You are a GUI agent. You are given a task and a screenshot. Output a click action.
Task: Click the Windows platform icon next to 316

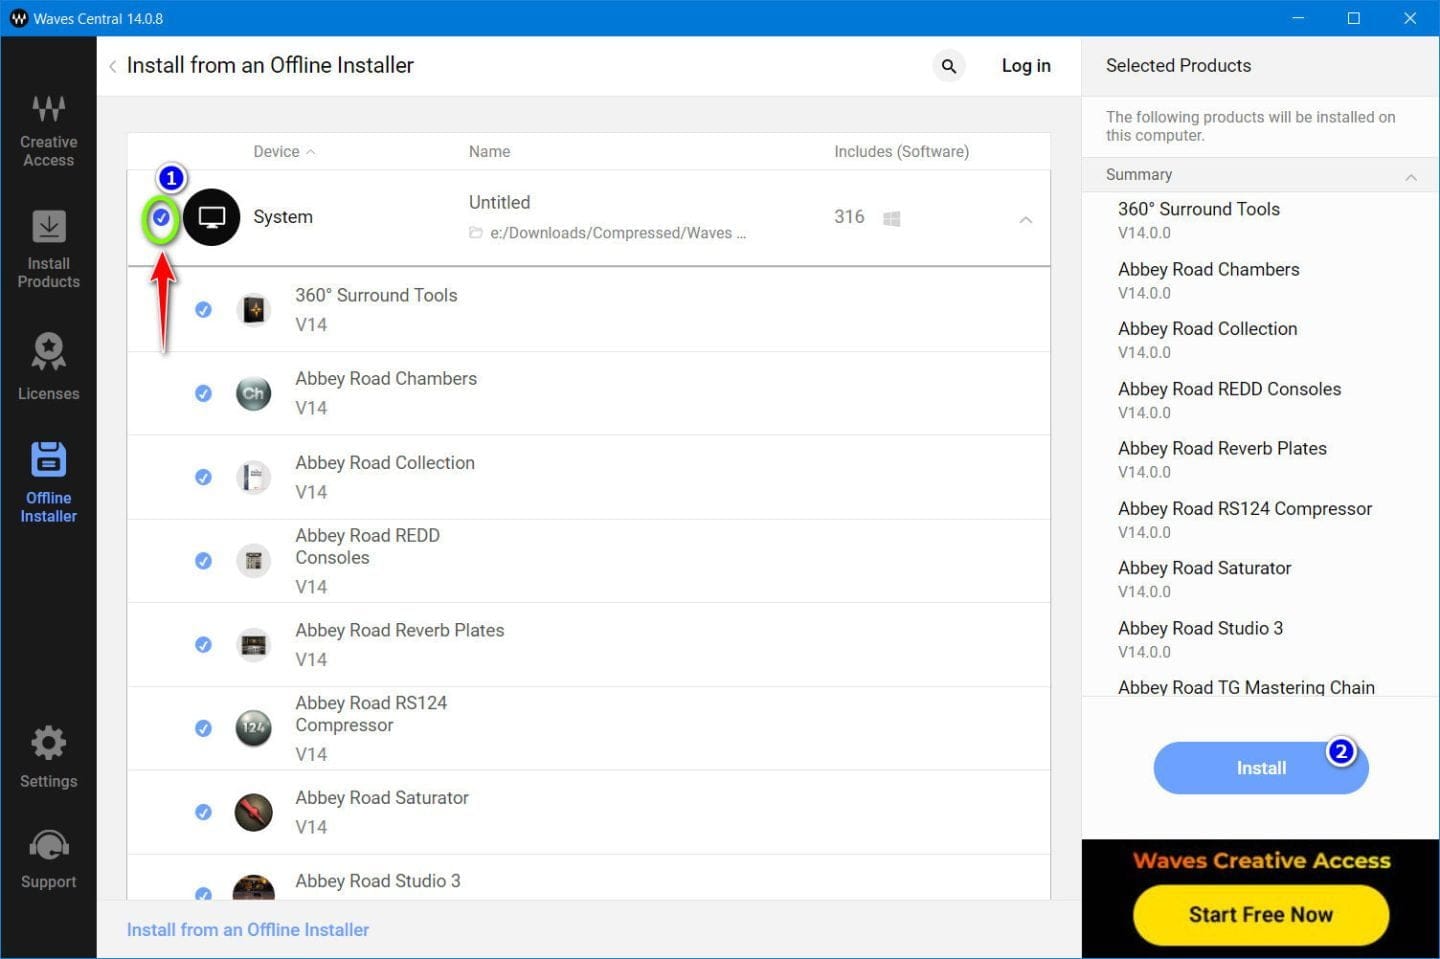(x=892, y=218)
